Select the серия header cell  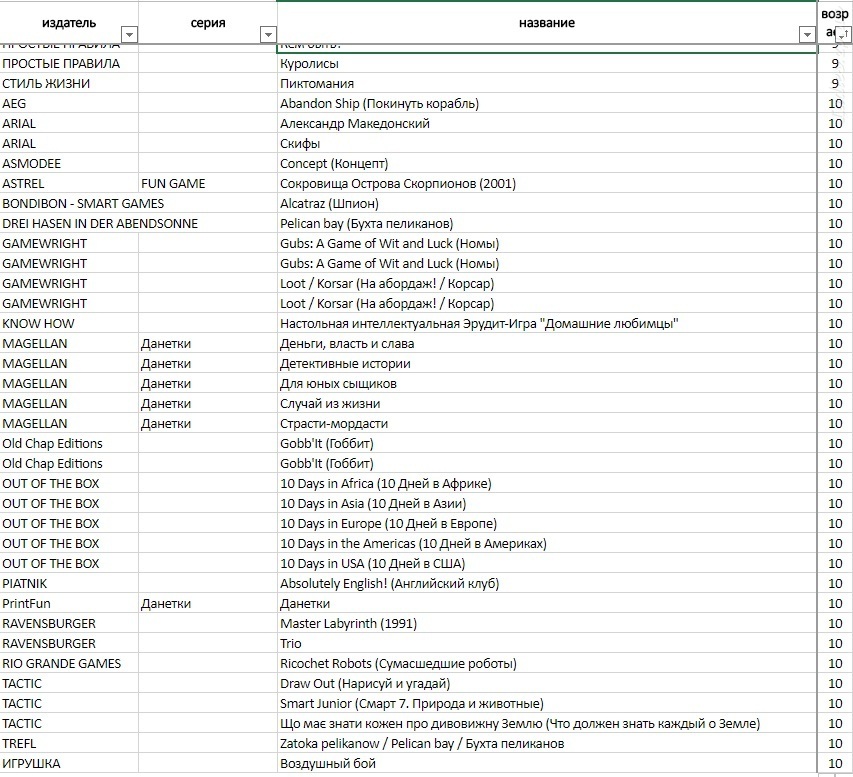click(208, 22)
